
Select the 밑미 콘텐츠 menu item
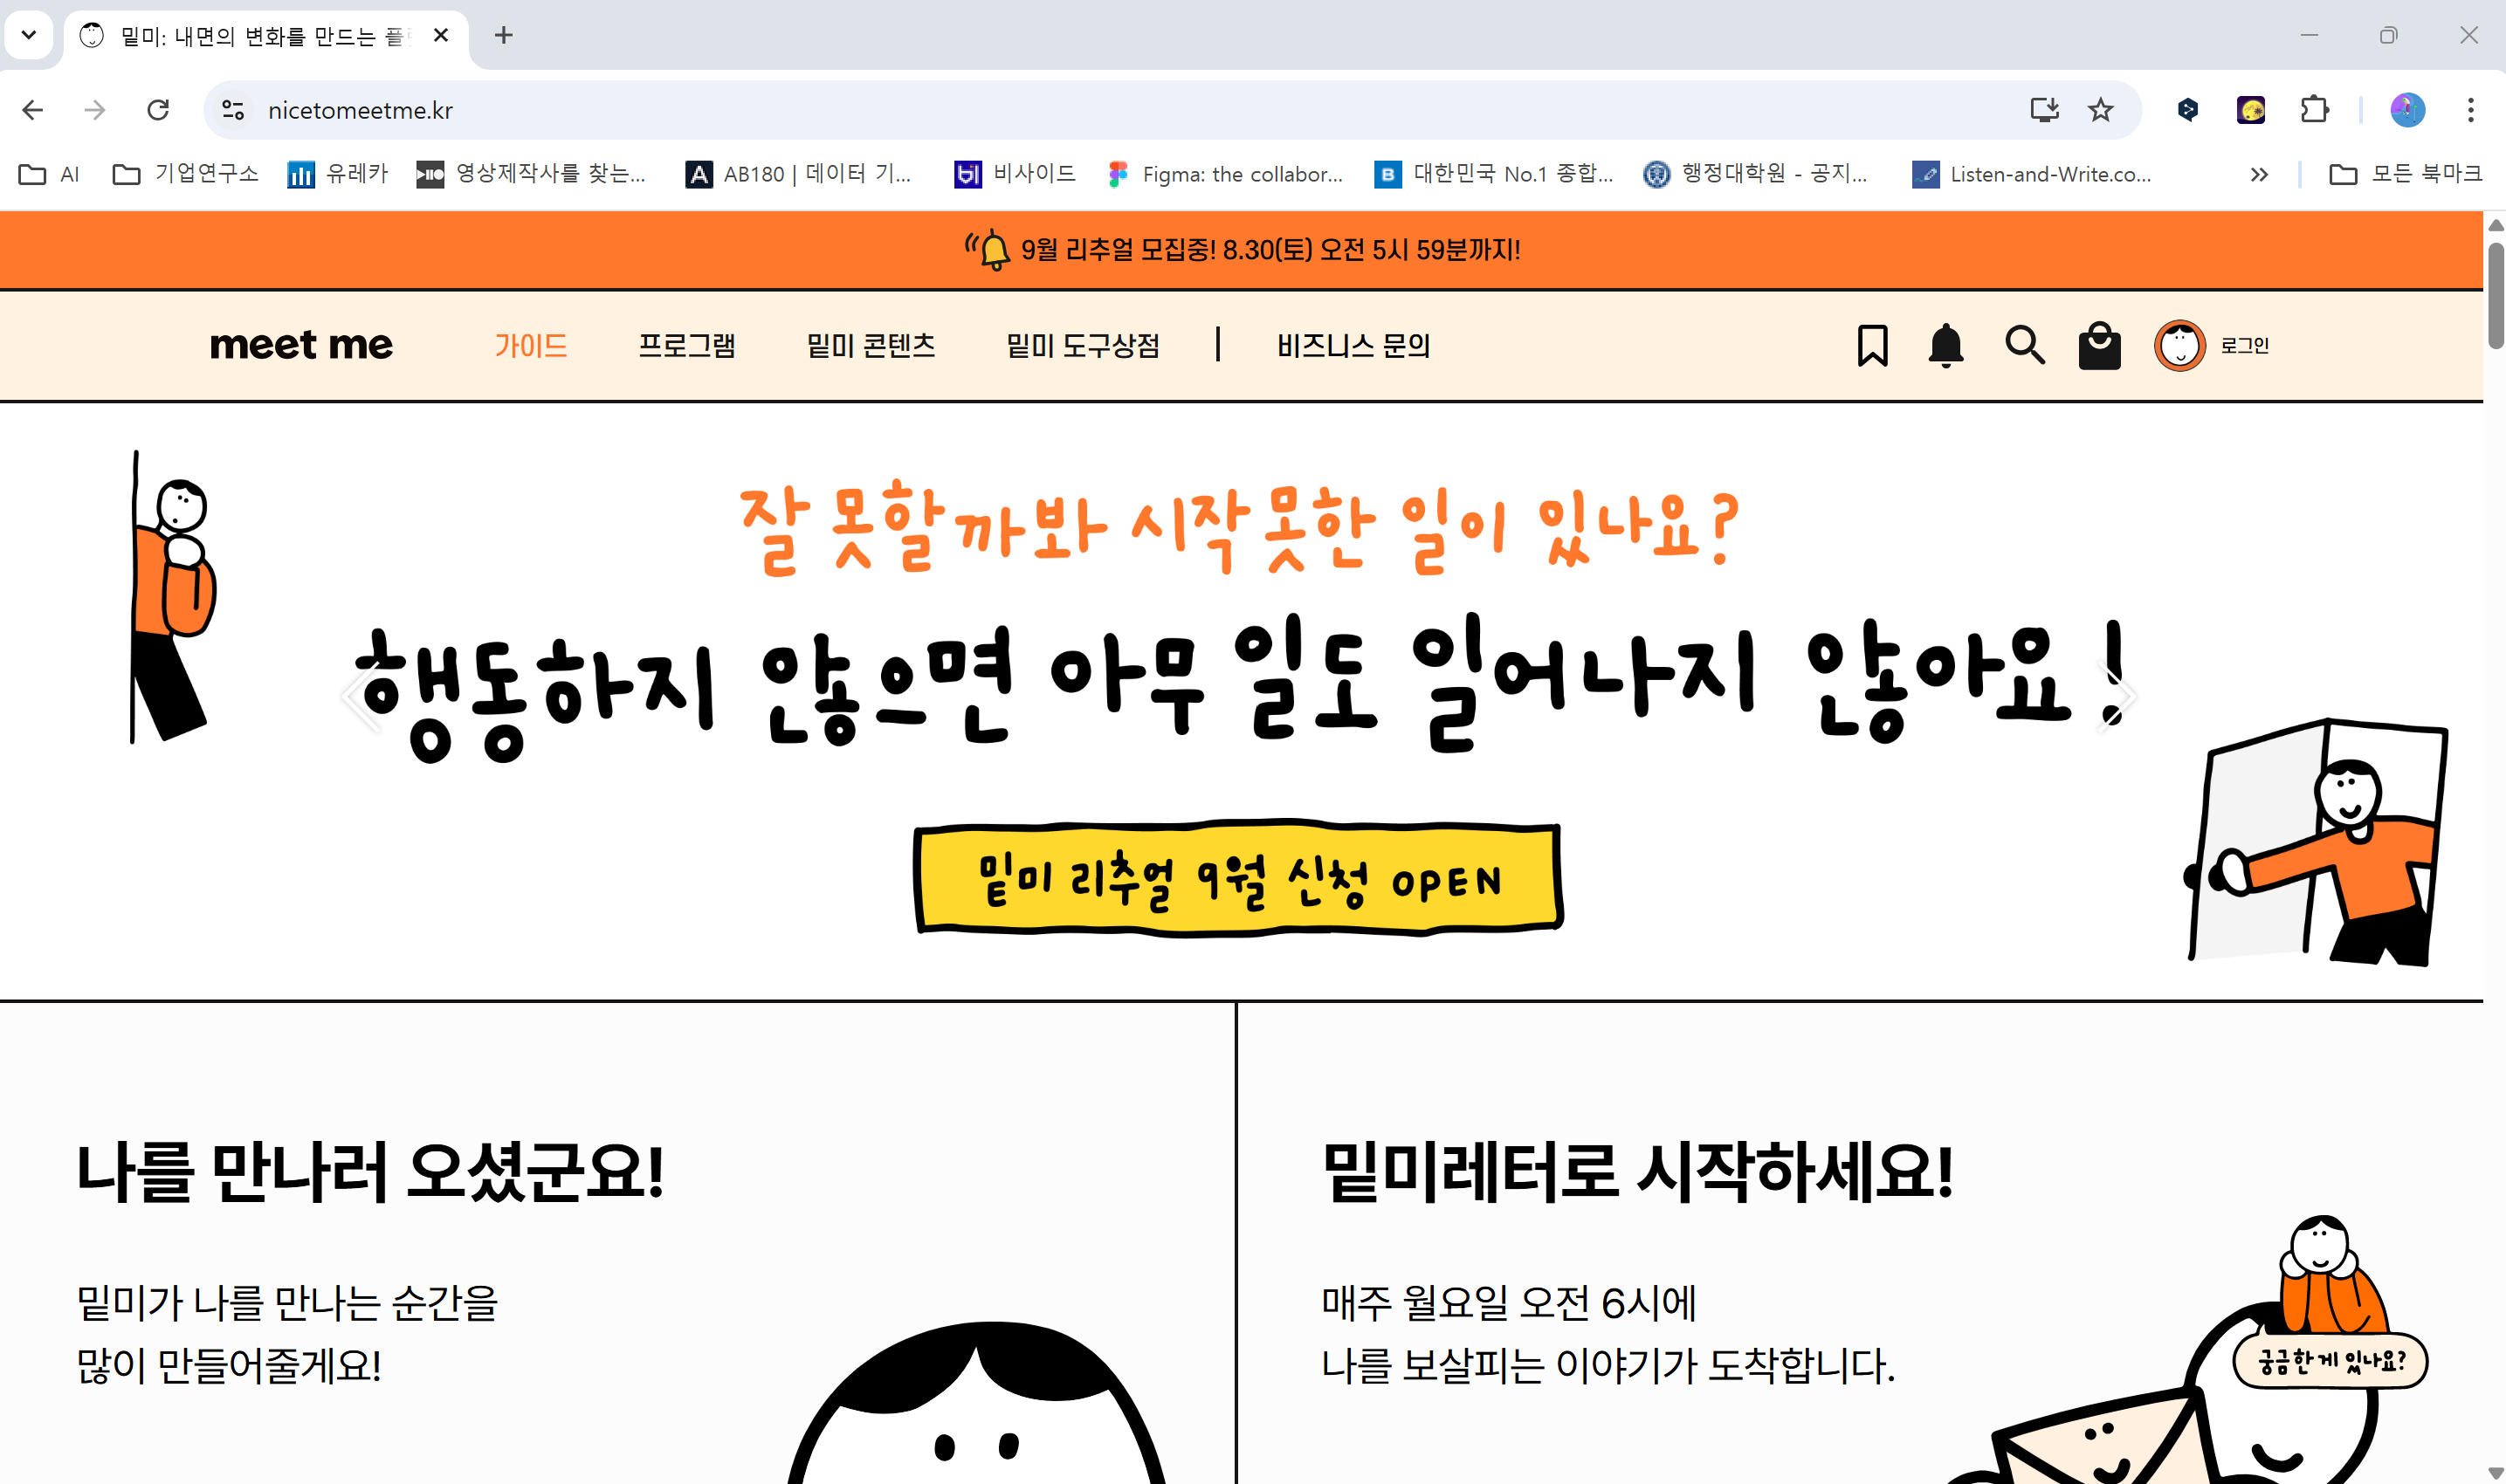click(x=871, y=345)
